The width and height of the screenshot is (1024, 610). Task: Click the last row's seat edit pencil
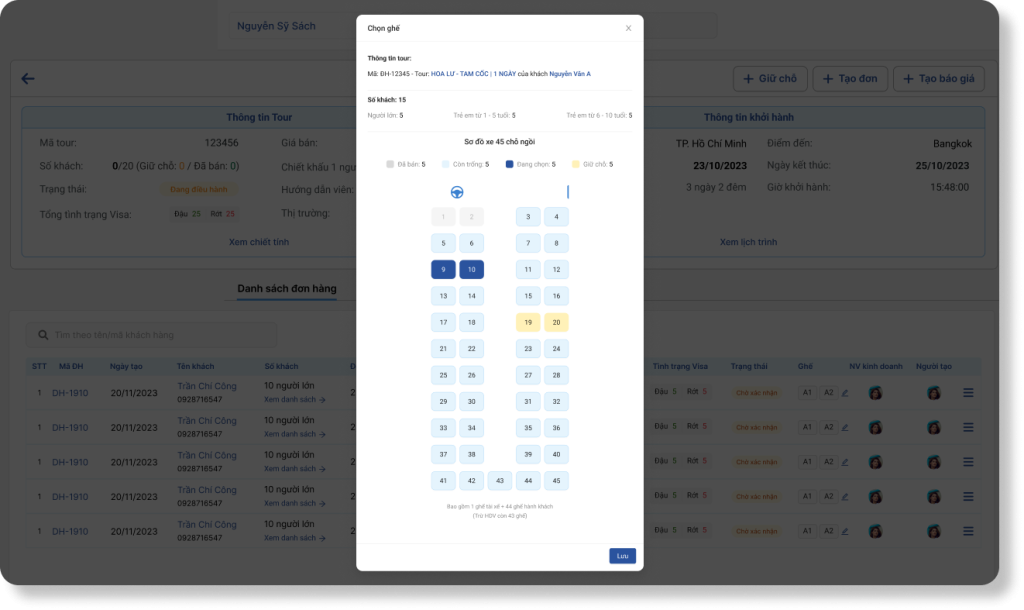coord(845,532)
